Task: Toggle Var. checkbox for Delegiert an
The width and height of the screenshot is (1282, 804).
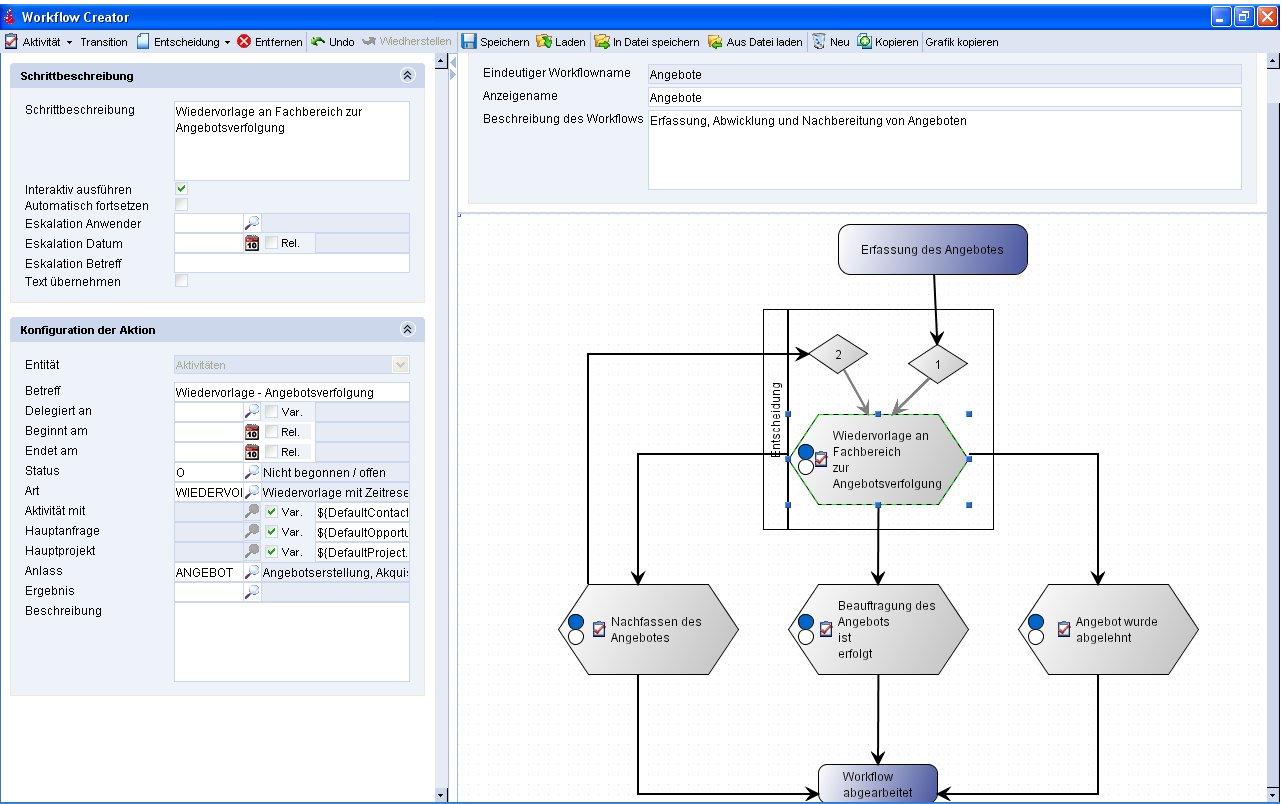Action: point(271,411)
